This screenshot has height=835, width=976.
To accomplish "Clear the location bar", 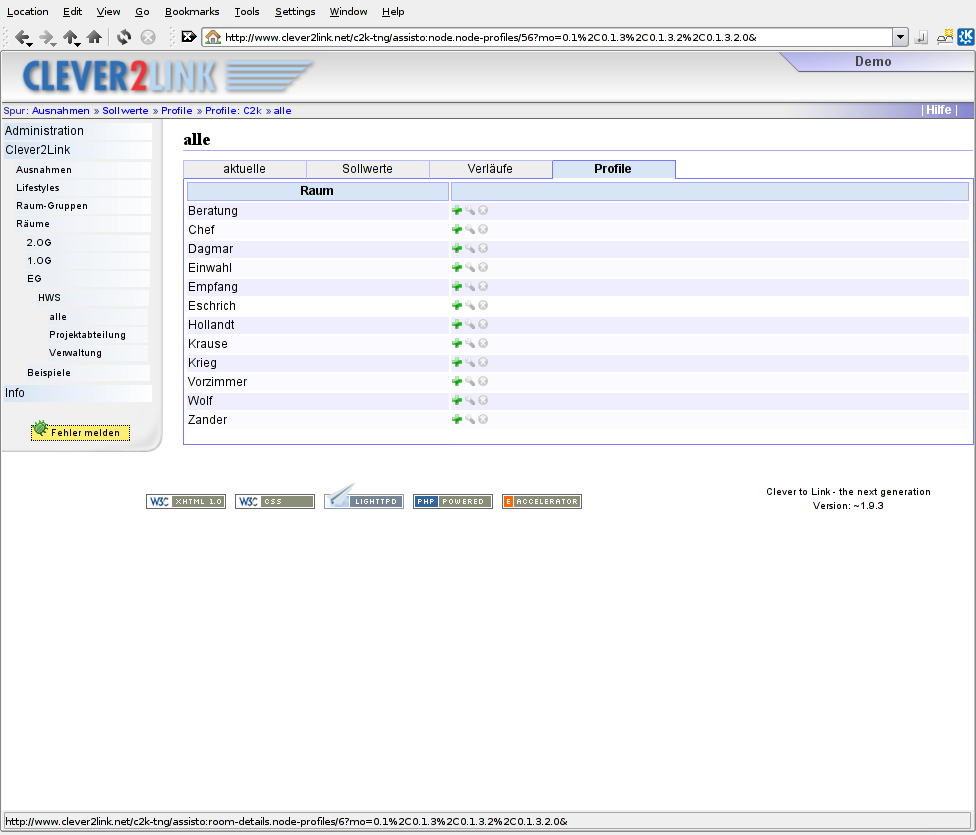I will tap(189, 37).
